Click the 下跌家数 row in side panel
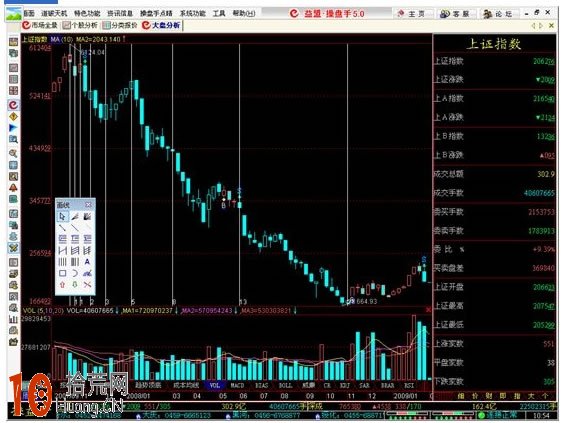Image resolution: width=561 pixels, height=423 pixels. coord(494,382)
